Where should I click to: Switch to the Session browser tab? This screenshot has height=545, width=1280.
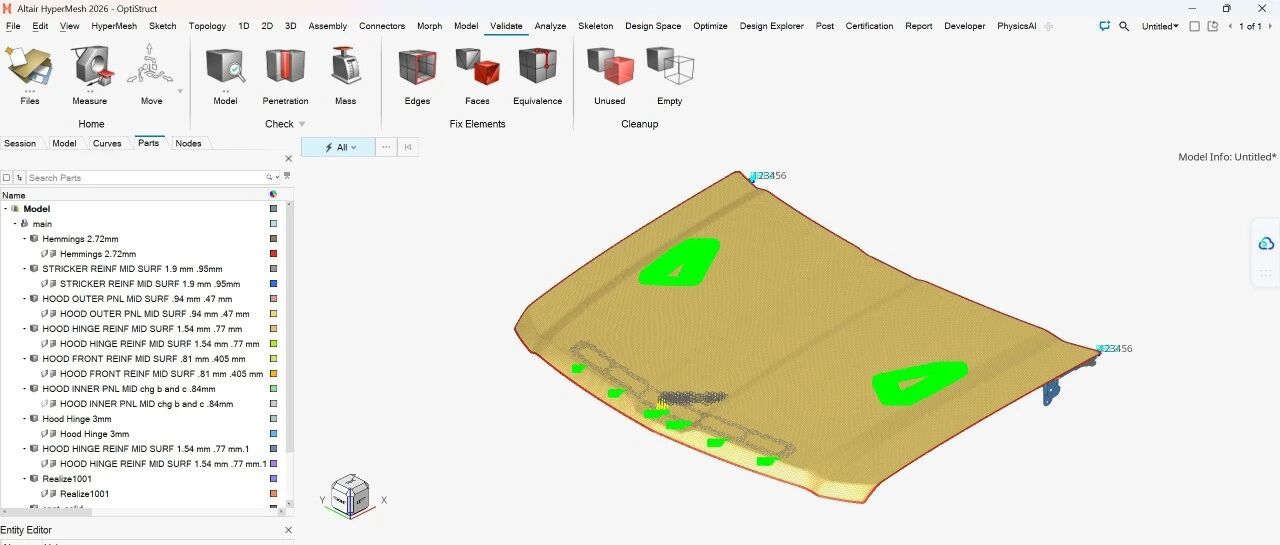20,143
